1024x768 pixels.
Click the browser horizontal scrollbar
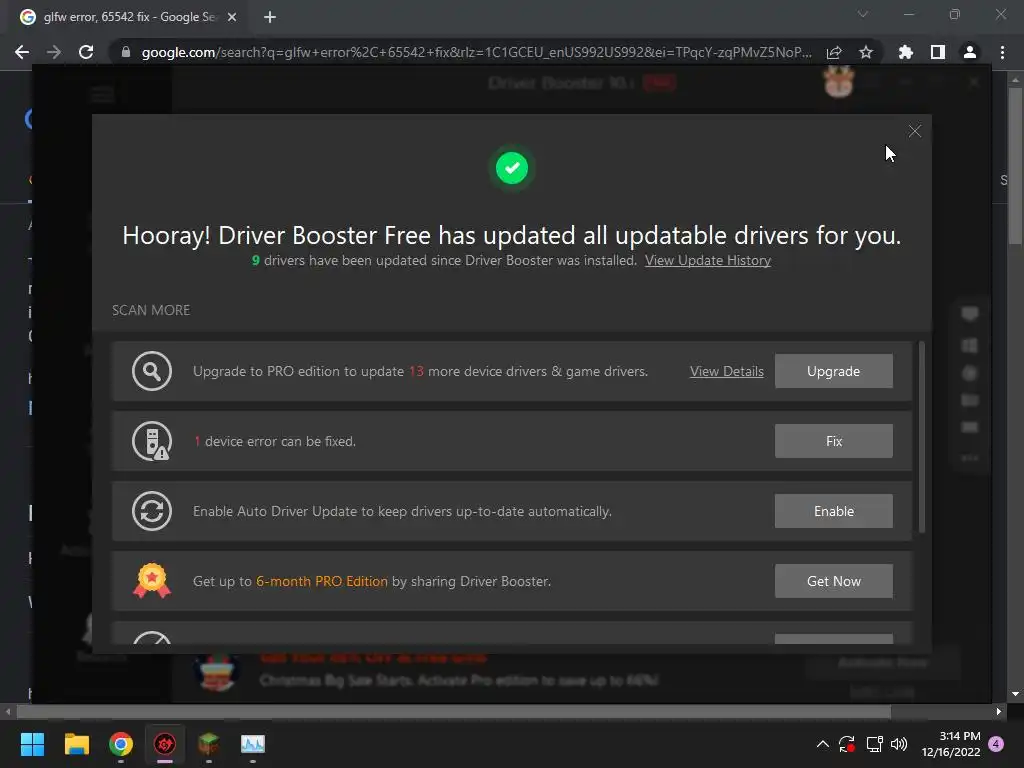[x=454, y=711]
